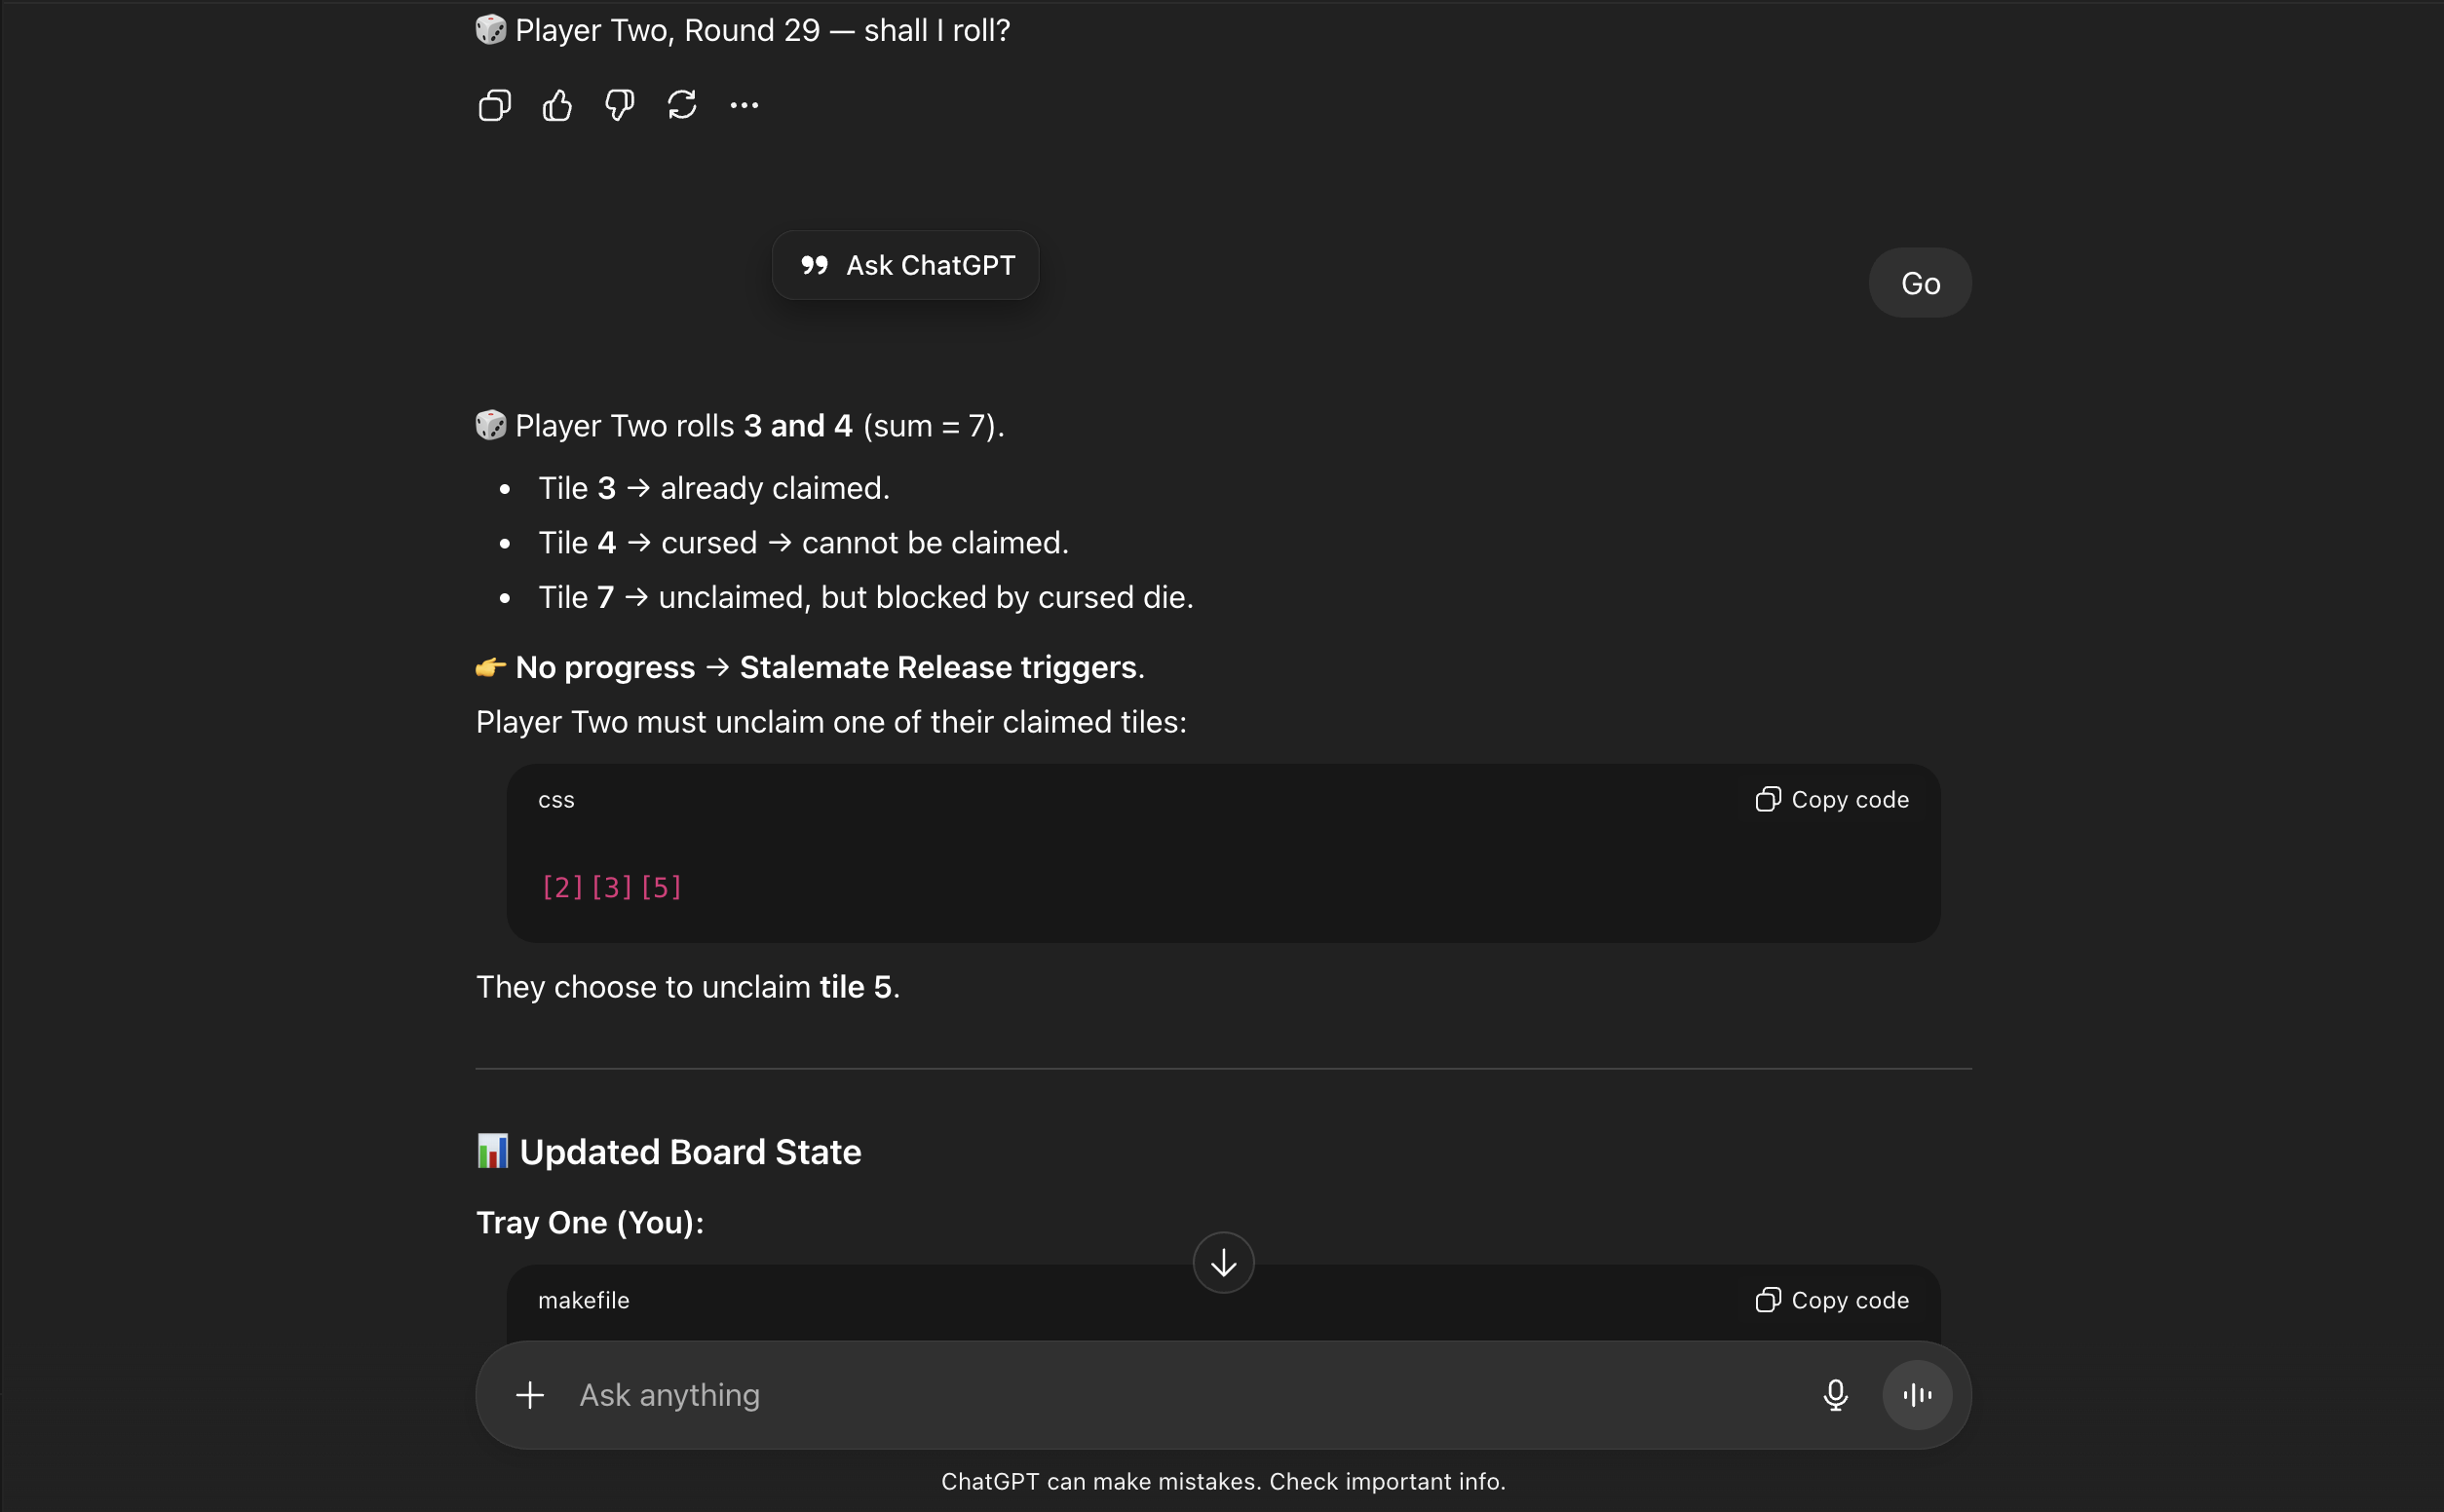The height and width of the screenshot is (1512, 2444).
Task: Jump to bottom with the down arrow
Action: 1223,1263
